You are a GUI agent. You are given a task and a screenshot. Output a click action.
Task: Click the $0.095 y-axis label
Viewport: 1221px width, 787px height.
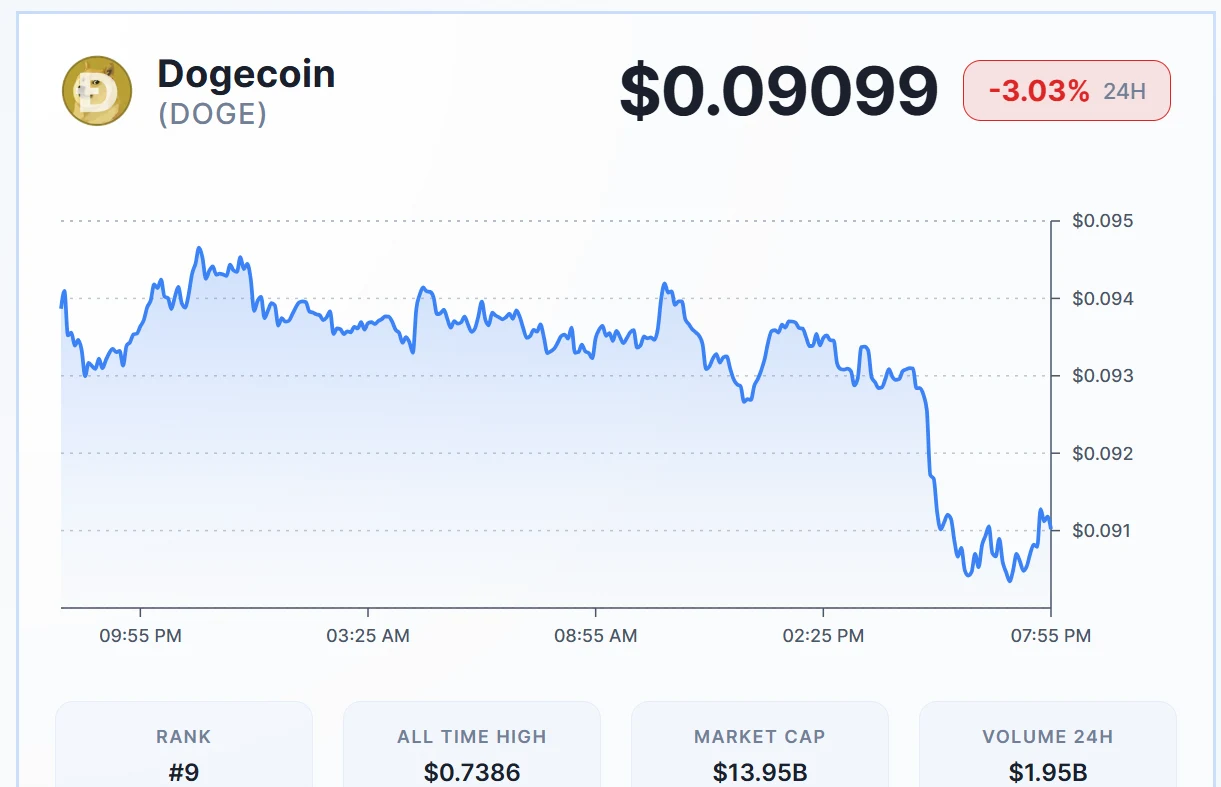pyautogui.click(x=1102, y=221)
